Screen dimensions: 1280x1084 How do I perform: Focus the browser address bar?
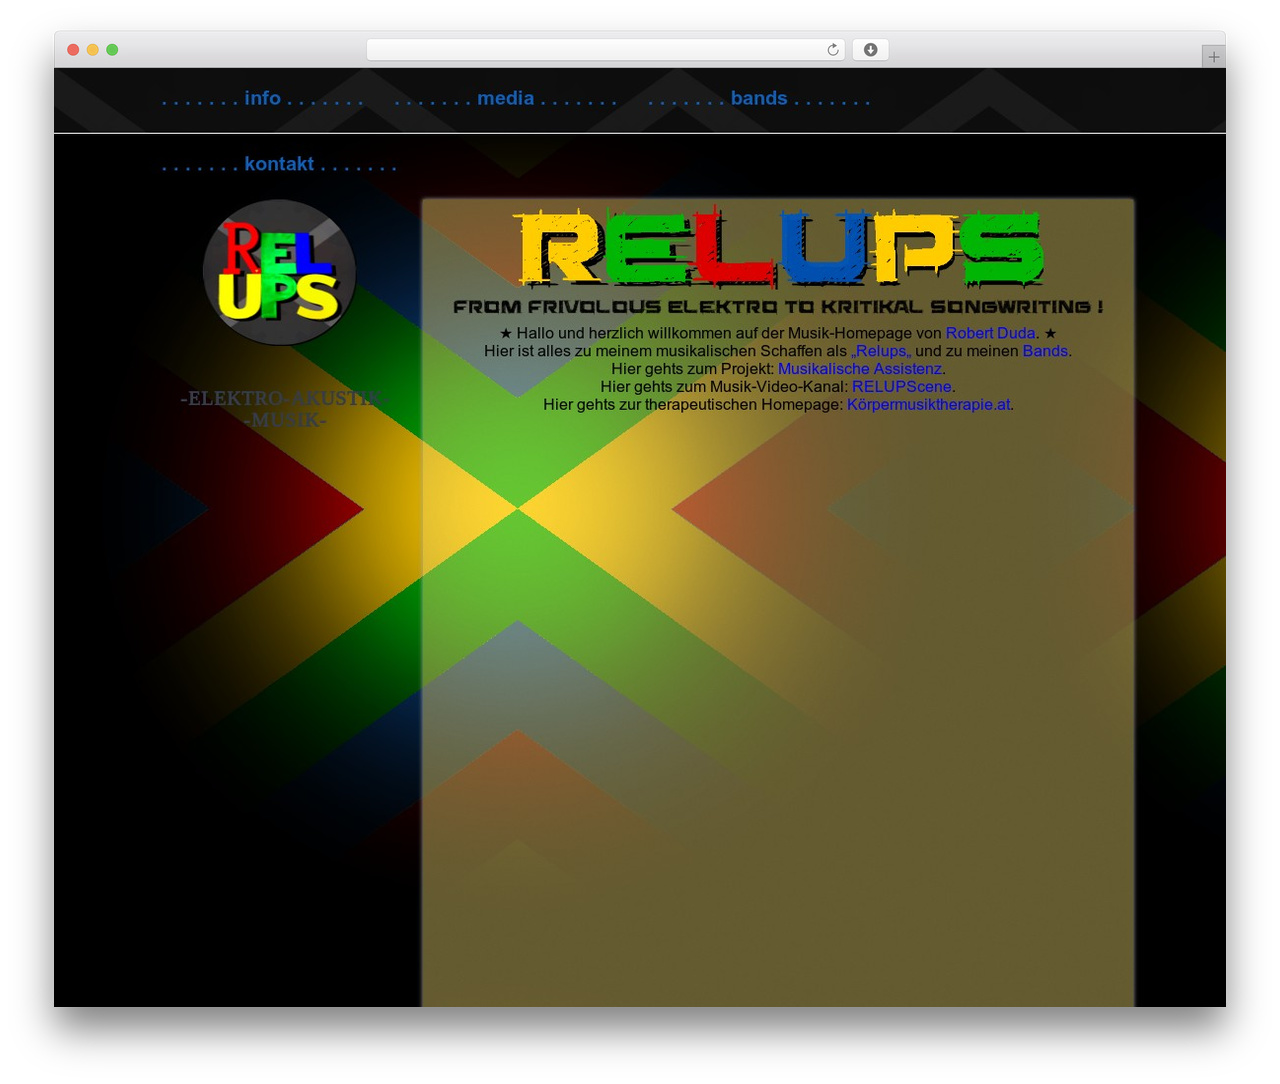pos(605,50)
